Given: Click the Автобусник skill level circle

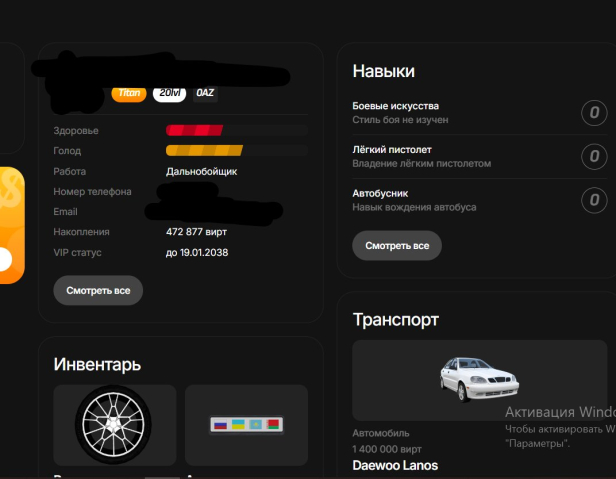Looking at the screenshot, I should (594, 199).
